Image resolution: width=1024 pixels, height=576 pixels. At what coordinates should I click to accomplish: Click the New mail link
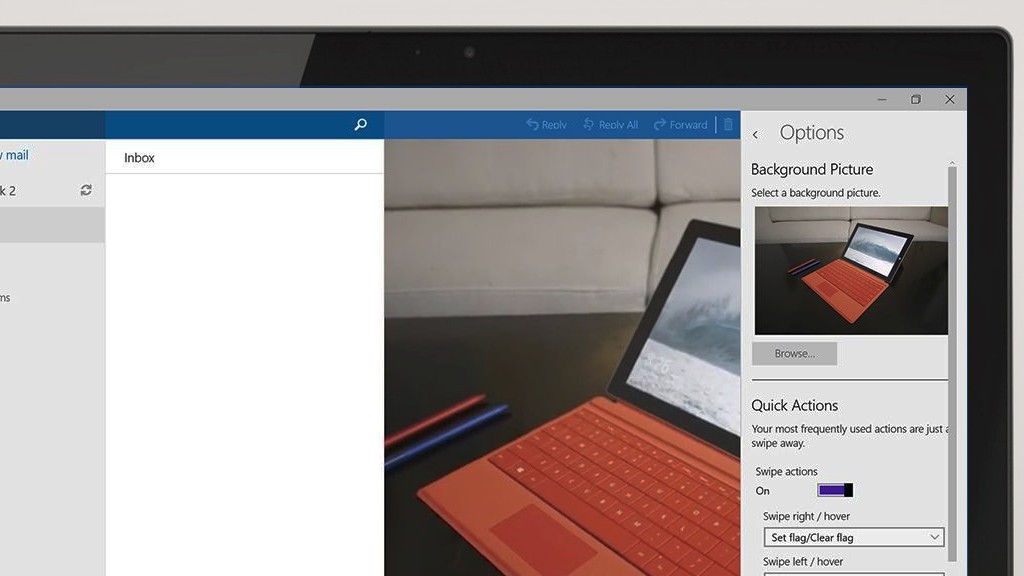coord(16,155)
